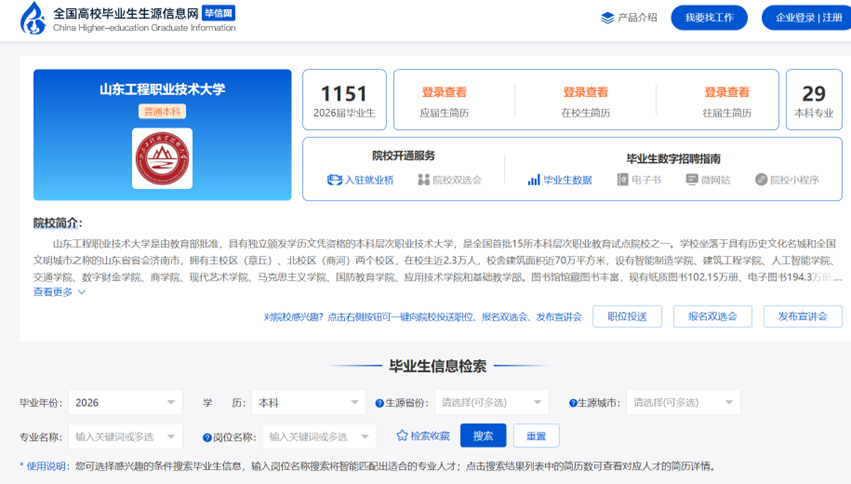Click 登录查看 for 往届生简历
The height and width of the screenshot is (484, 851).
(727, 92)
